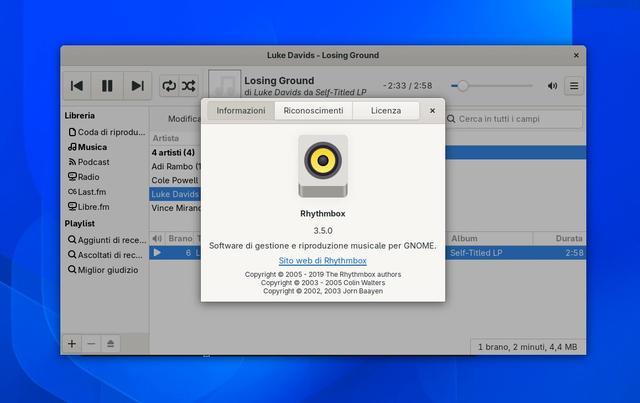Skip to the next track

pos(138,86)
